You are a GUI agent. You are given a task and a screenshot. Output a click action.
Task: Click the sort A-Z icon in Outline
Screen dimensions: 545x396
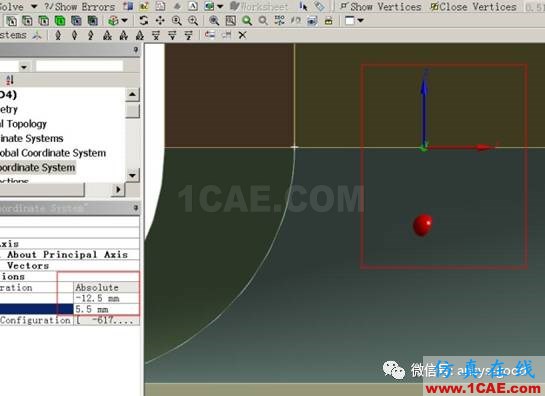pos(9,80)
